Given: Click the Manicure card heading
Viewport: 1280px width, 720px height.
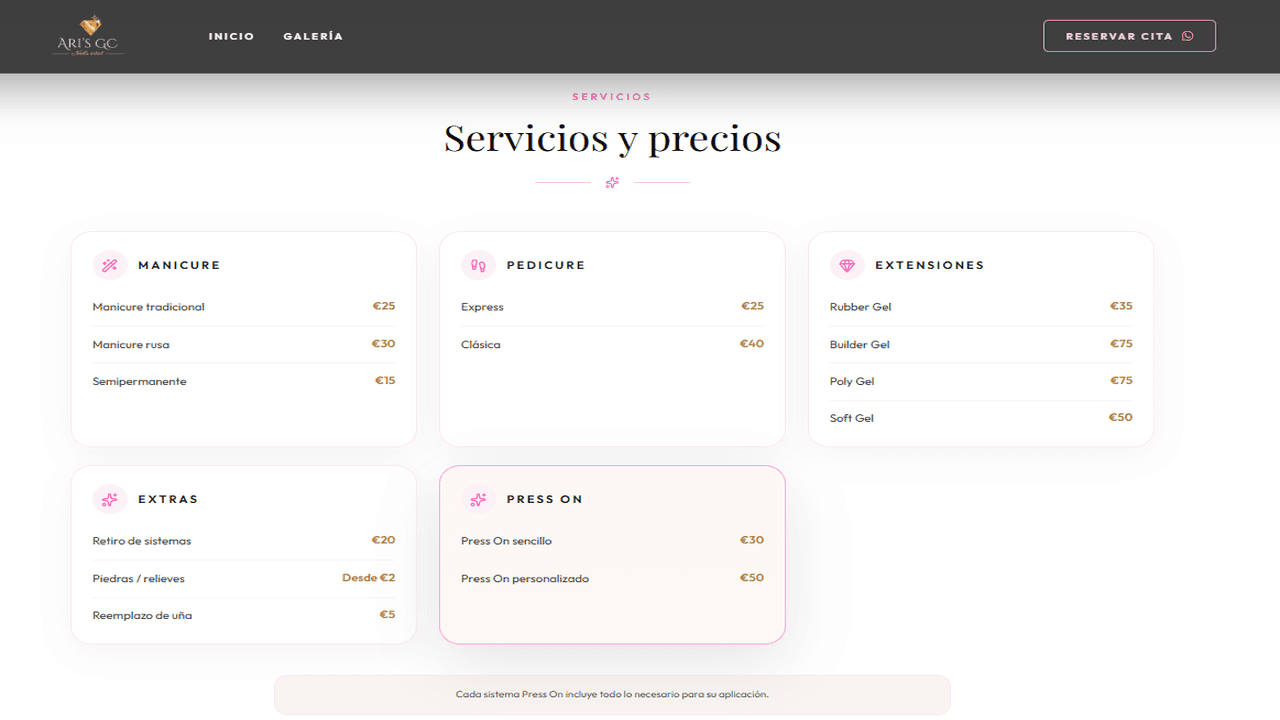Looking at the screenshot, I should click(179, 265).
